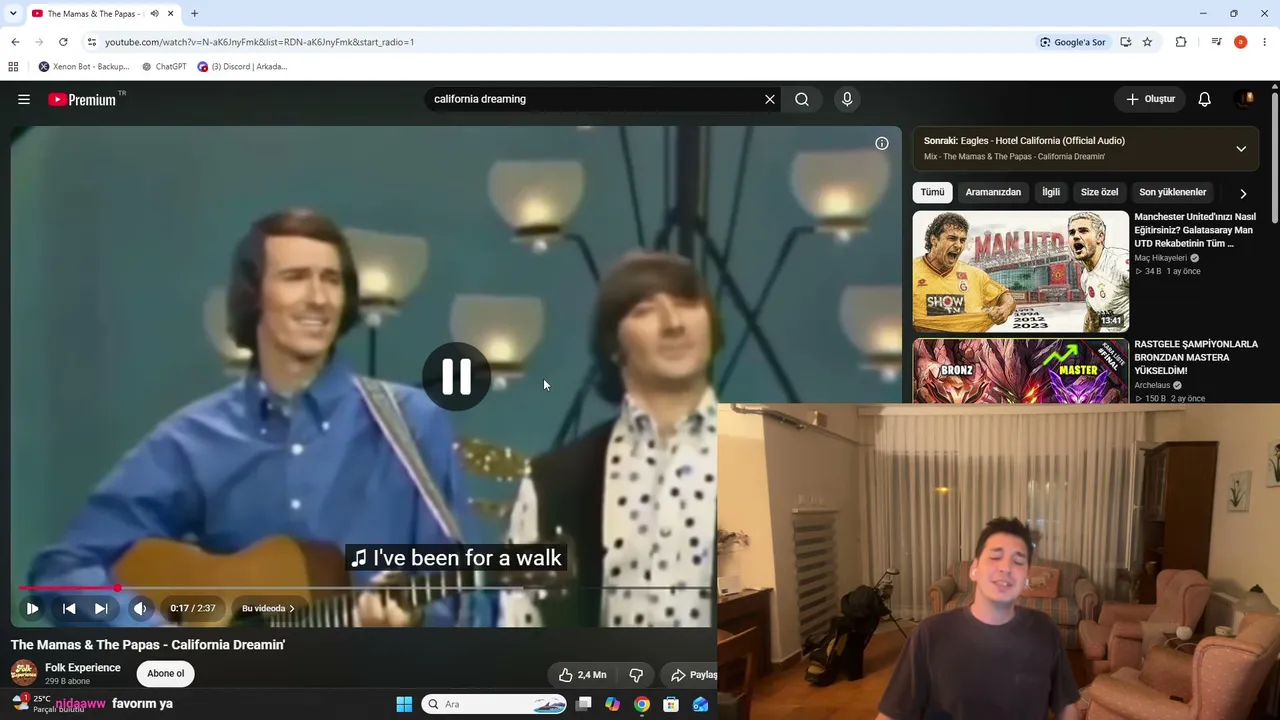Open the Folk Experience channel name link
Image resolution: width=1280 pixels, height=720 pixels.
(x=83, y=668)
